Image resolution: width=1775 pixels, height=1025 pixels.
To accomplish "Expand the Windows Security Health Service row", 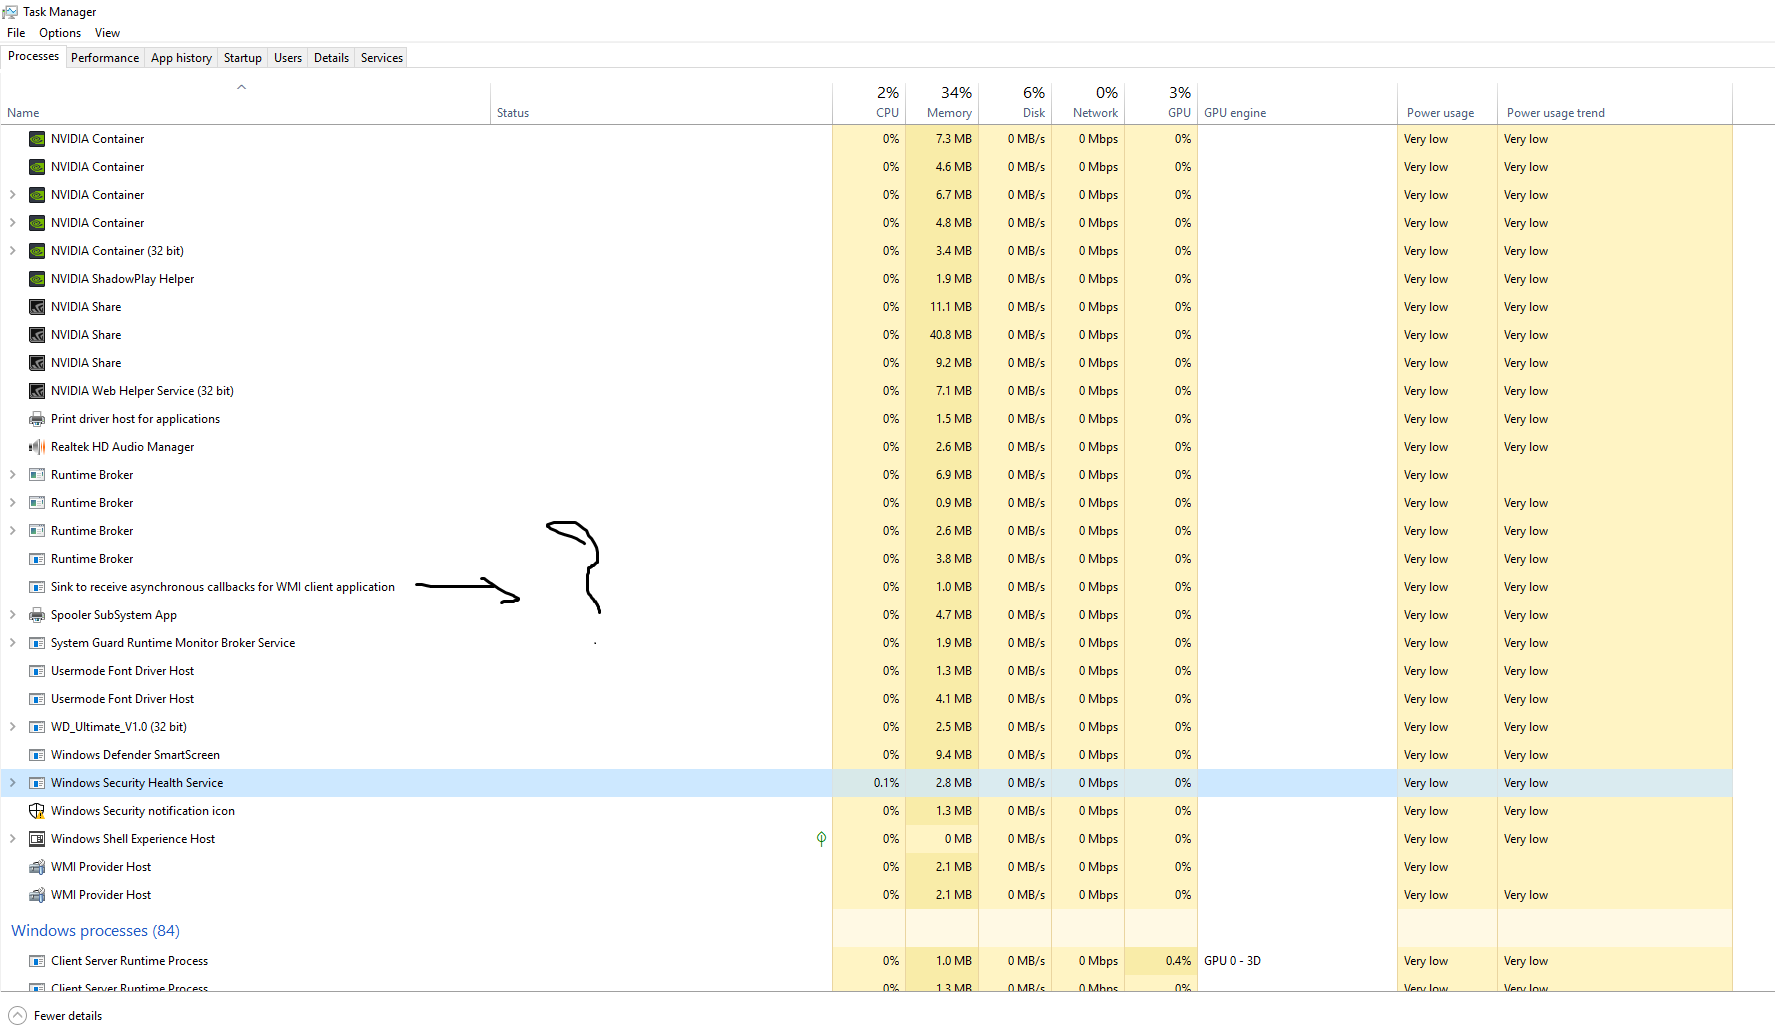I will [x=13, y=783].
